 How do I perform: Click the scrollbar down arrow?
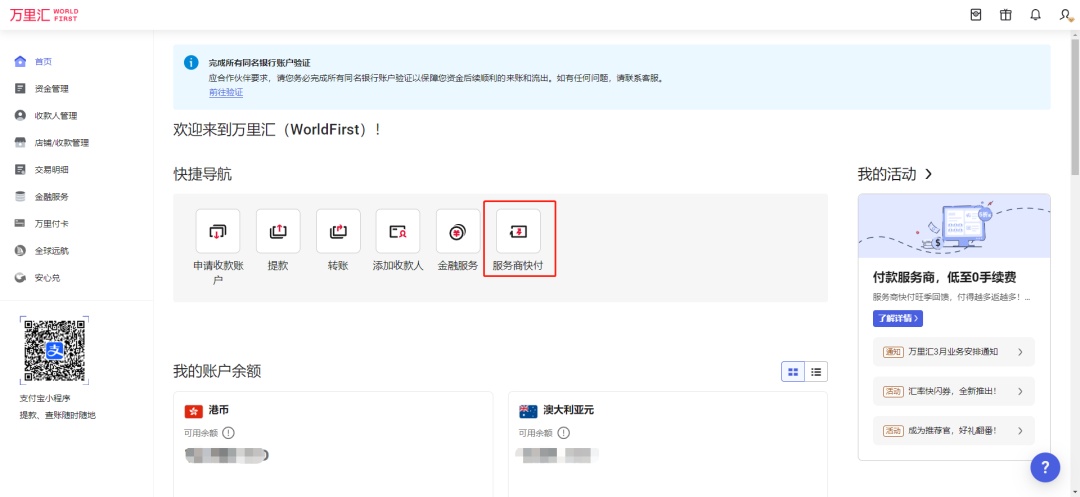pos(1074,491)
